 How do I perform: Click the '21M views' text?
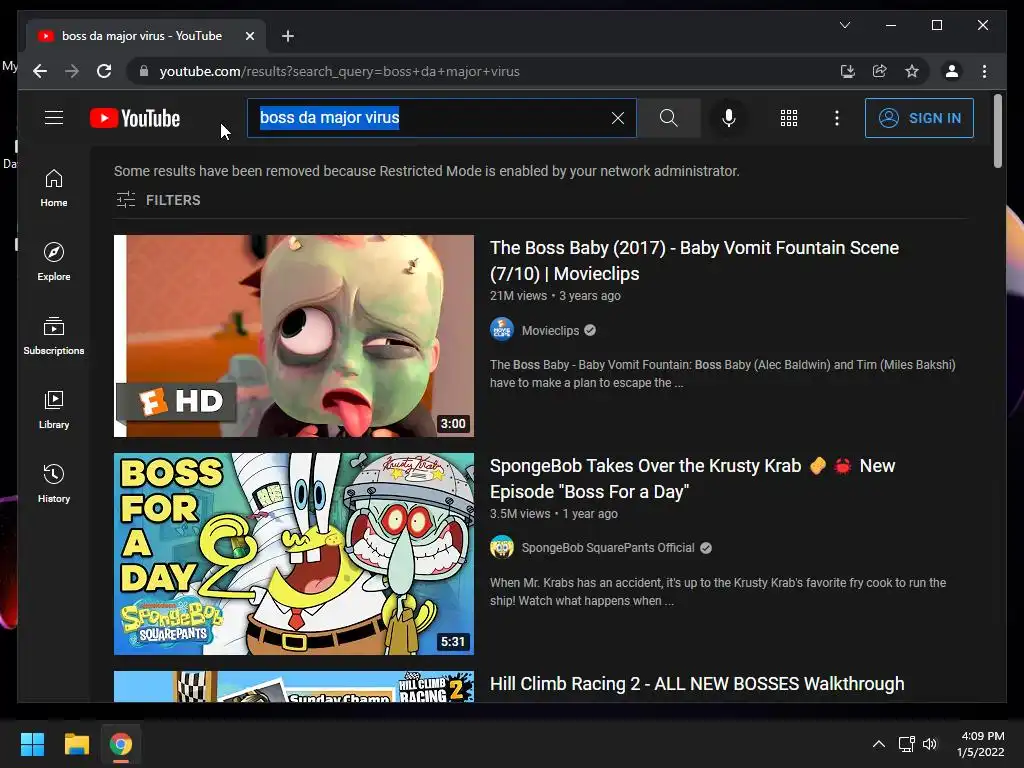(x=519, y=296)
